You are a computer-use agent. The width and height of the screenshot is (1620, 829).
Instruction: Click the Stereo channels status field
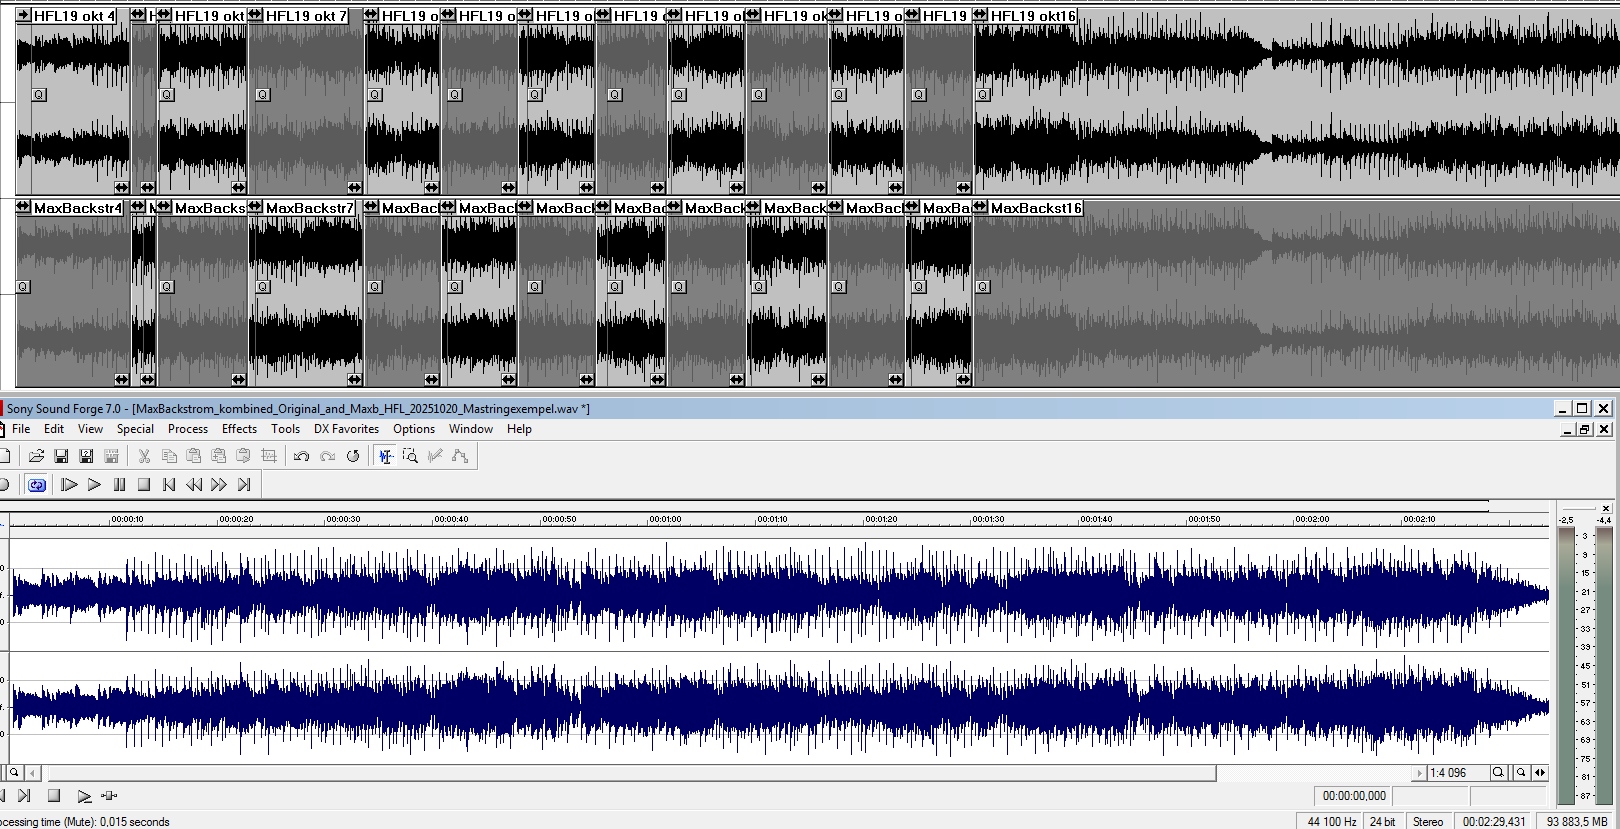(1427, 822)
